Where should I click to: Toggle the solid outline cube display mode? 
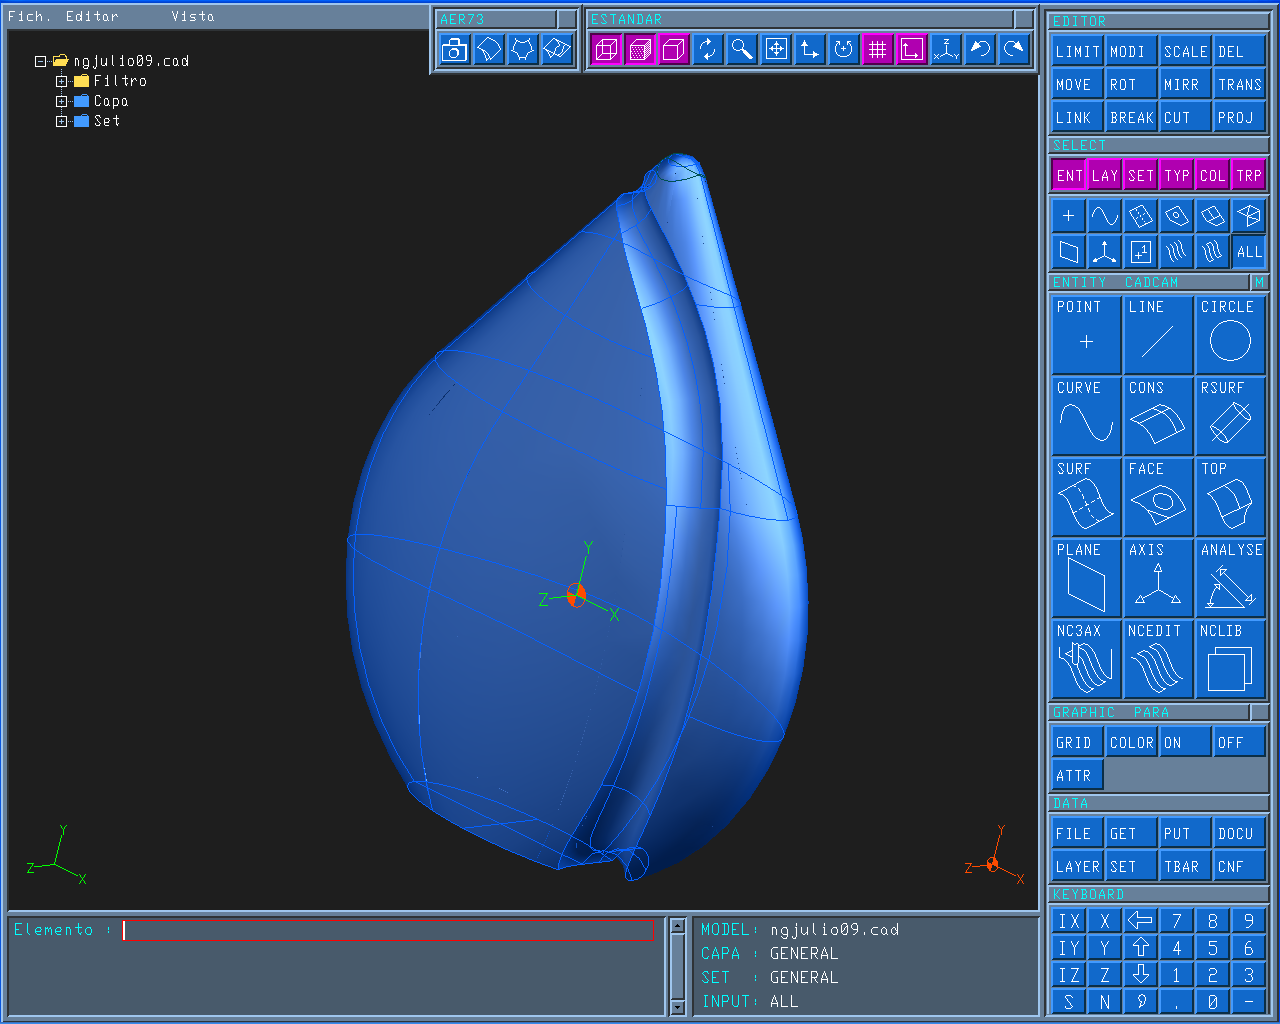(675, 49)
